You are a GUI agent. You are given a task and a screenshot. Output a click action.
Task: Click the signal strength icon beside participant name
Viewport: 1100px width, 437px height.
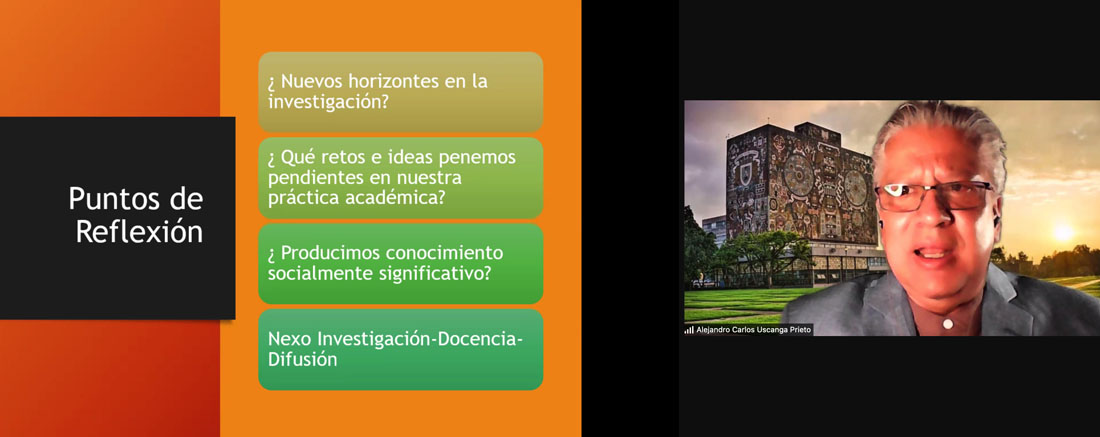pos(689,330)
